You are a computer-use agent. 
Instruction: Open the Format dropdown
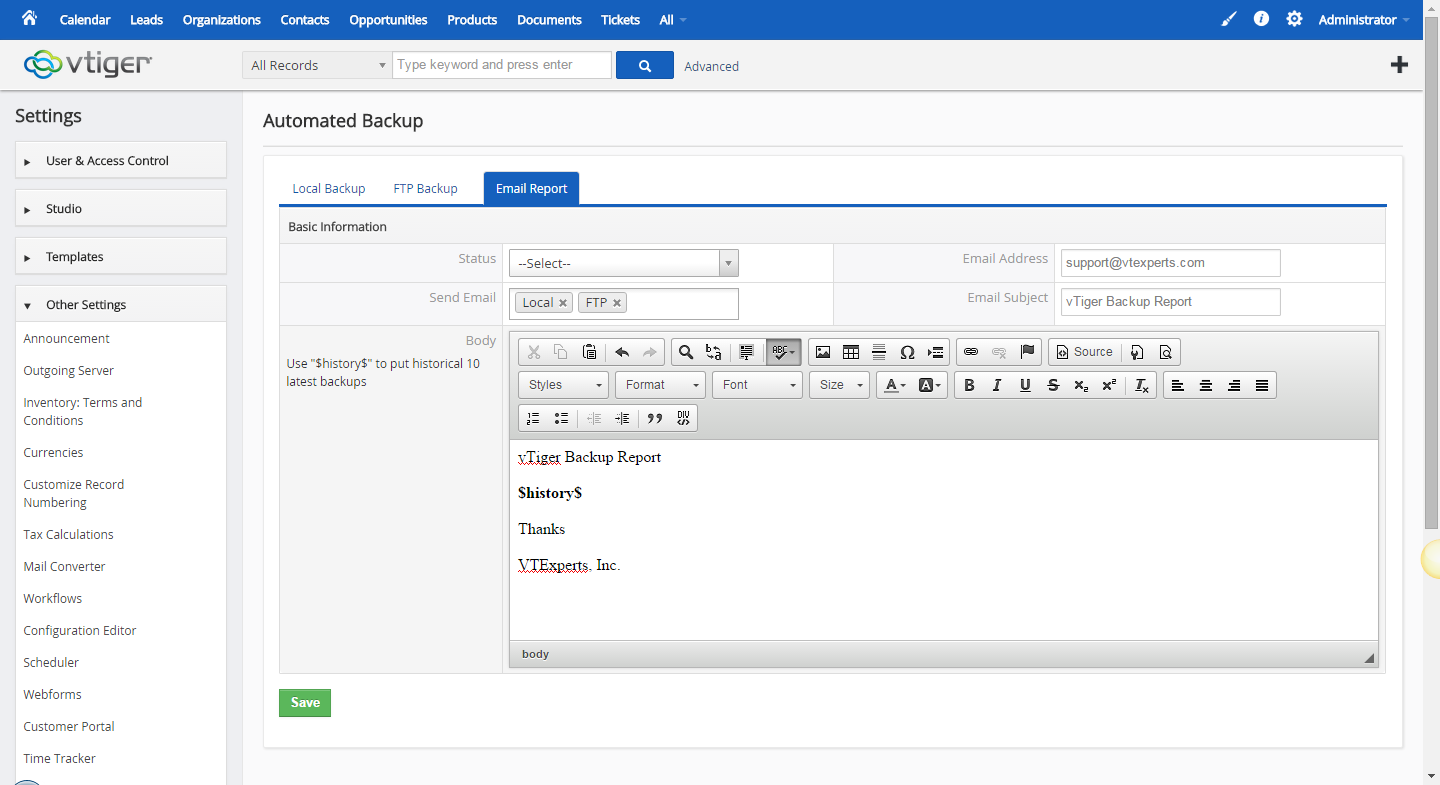tap(661, 385)
